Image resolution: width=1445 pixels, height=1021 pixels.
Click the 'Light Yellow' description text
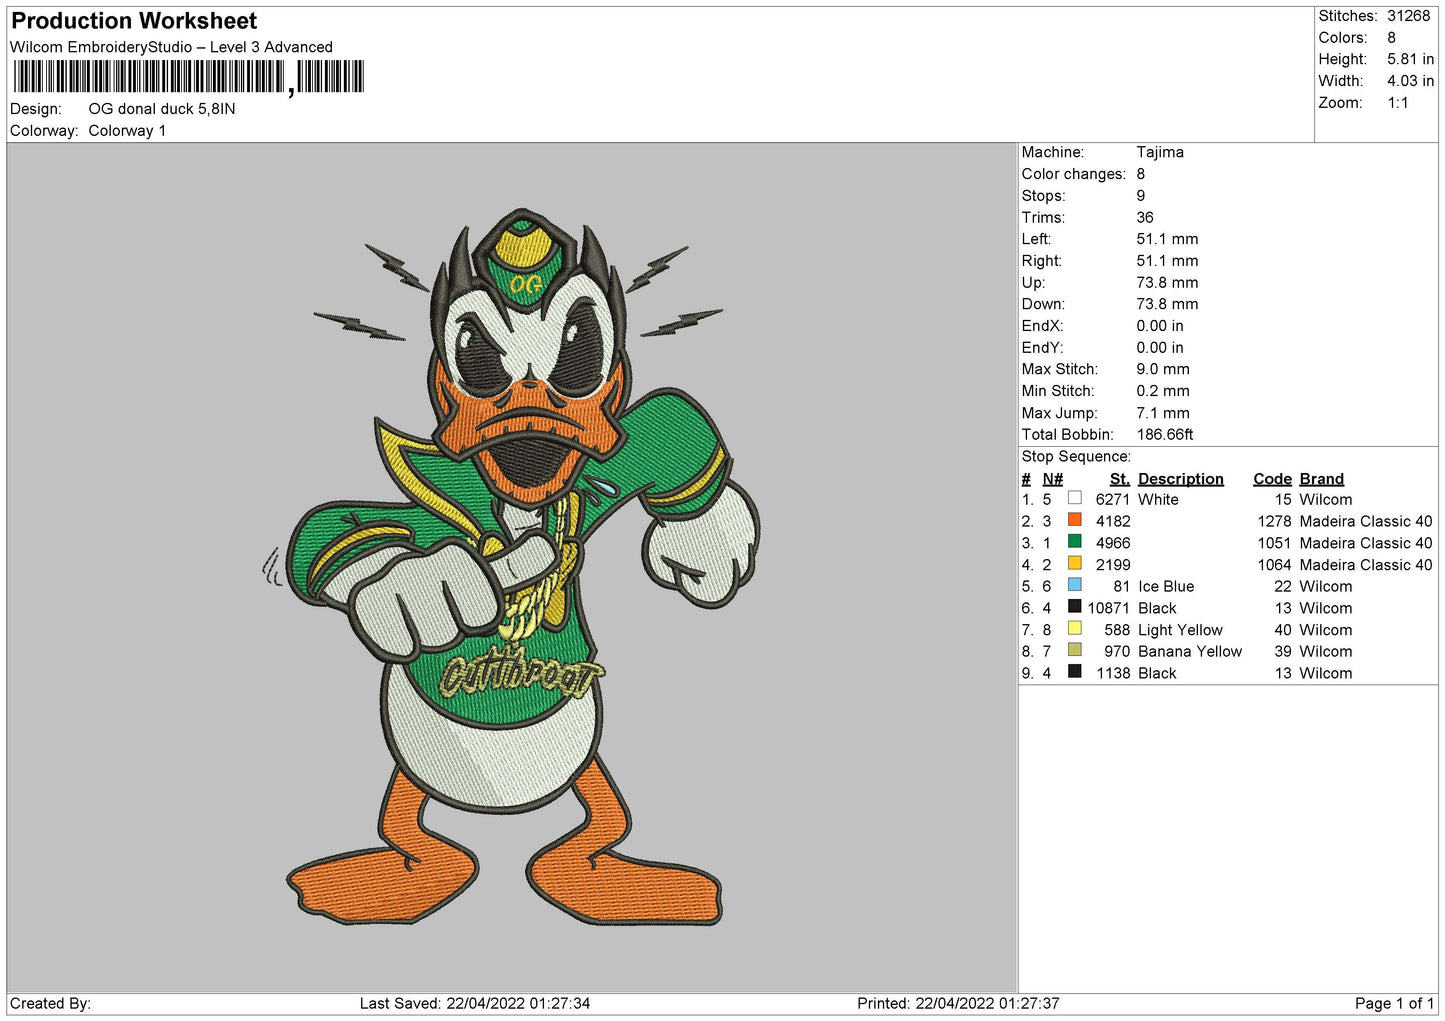pyautogui.click(x=1180, y=630)
